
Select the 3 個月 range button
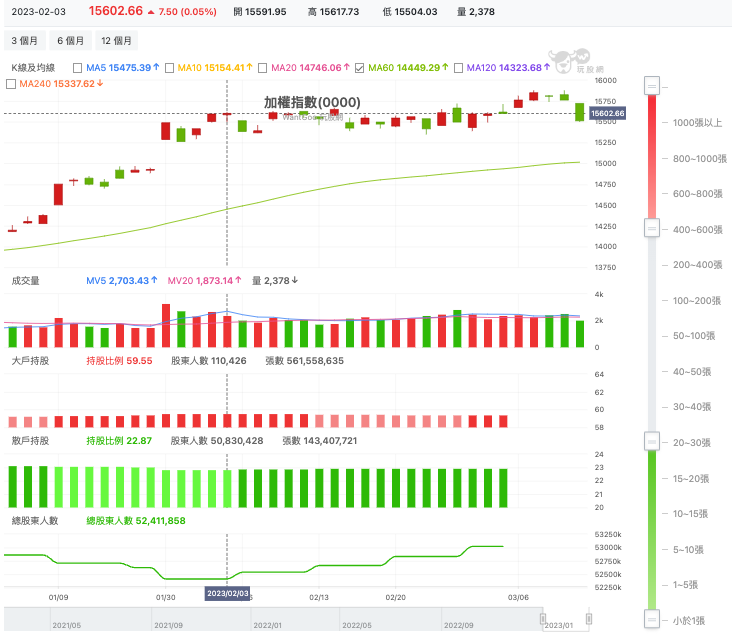(x=25, y=41)
